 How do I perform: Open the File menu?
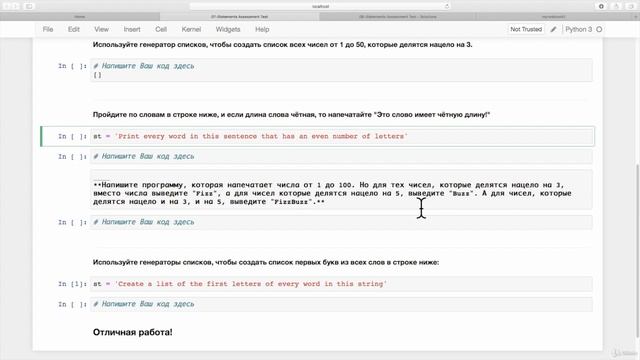[x=48, y=29]
